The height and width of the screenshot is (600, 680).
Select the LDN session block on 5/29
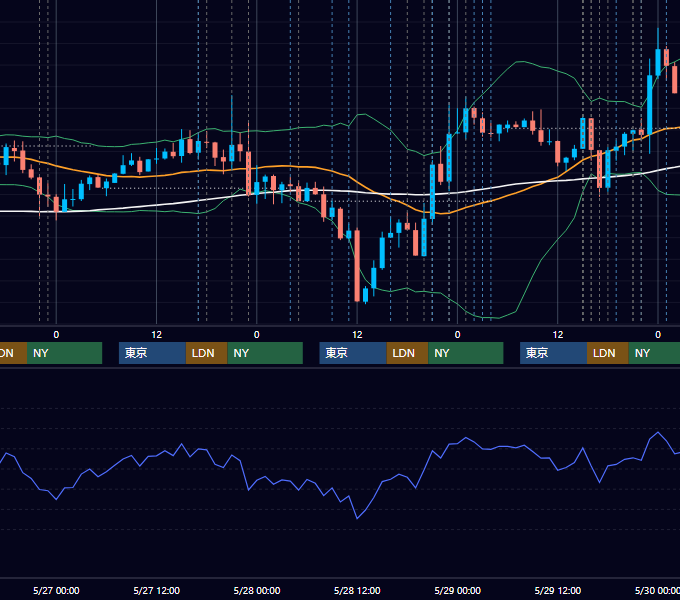pyautogui.click(x=608, y=353)
